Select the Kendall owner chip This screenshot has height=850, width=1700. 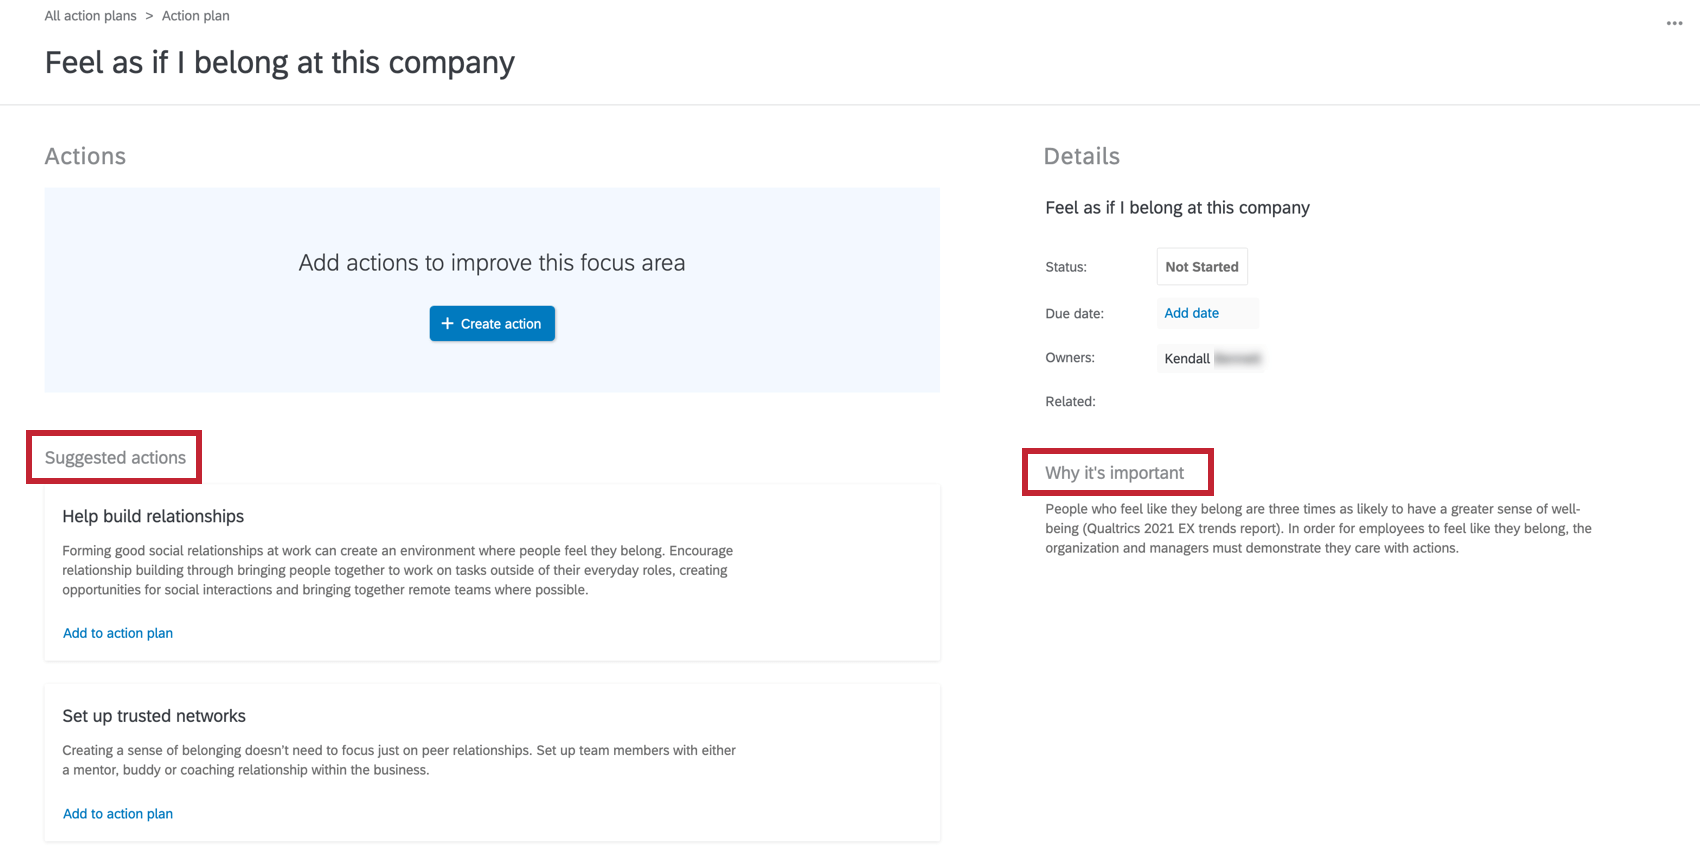point(1210,358)
